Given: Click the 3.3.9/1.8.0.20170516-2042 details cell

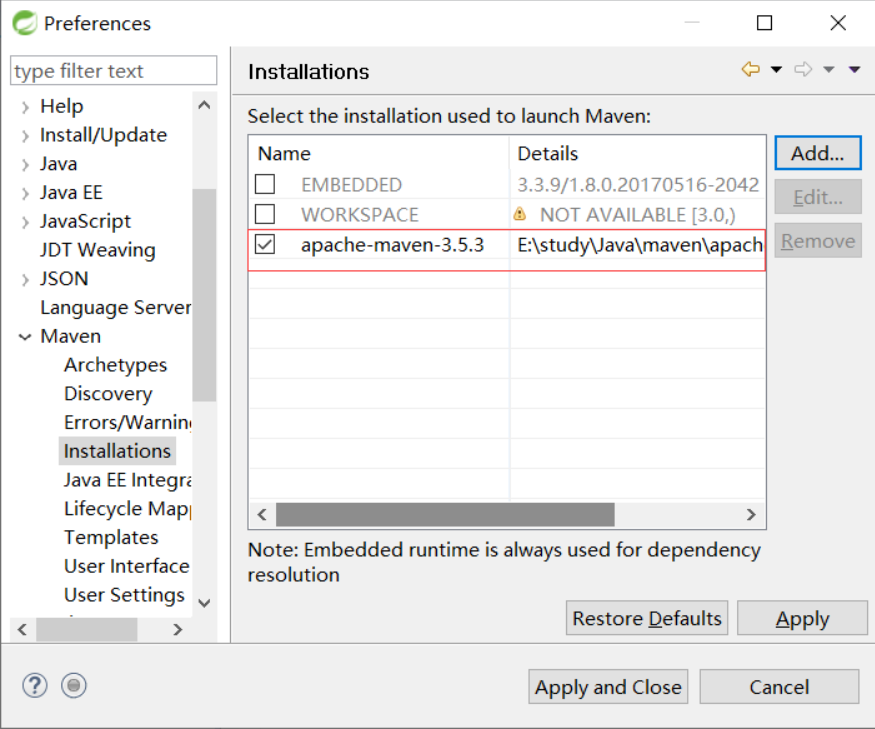Looking at the screenshot, I should [x=638, y=185].
